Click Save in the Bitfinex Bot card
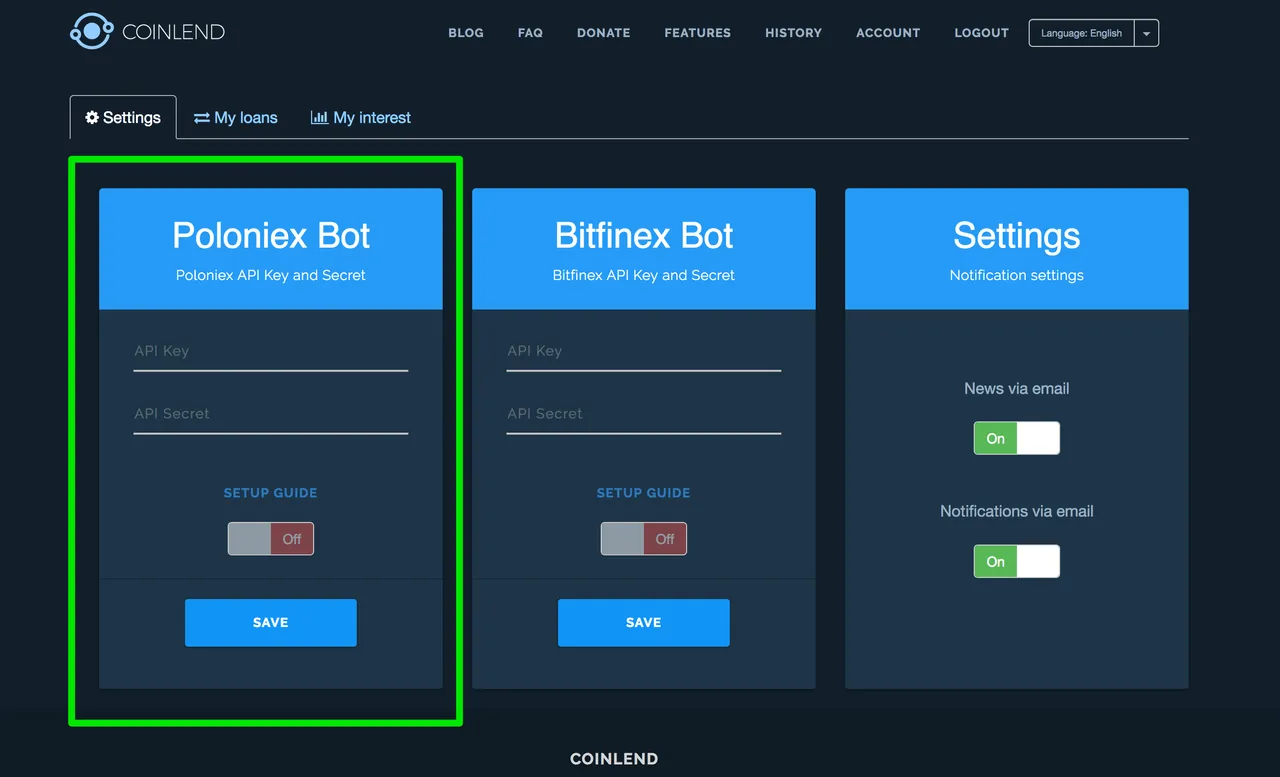Image resolution: width=1280 pixels, height=777 pixels. [x=644, y=622]
